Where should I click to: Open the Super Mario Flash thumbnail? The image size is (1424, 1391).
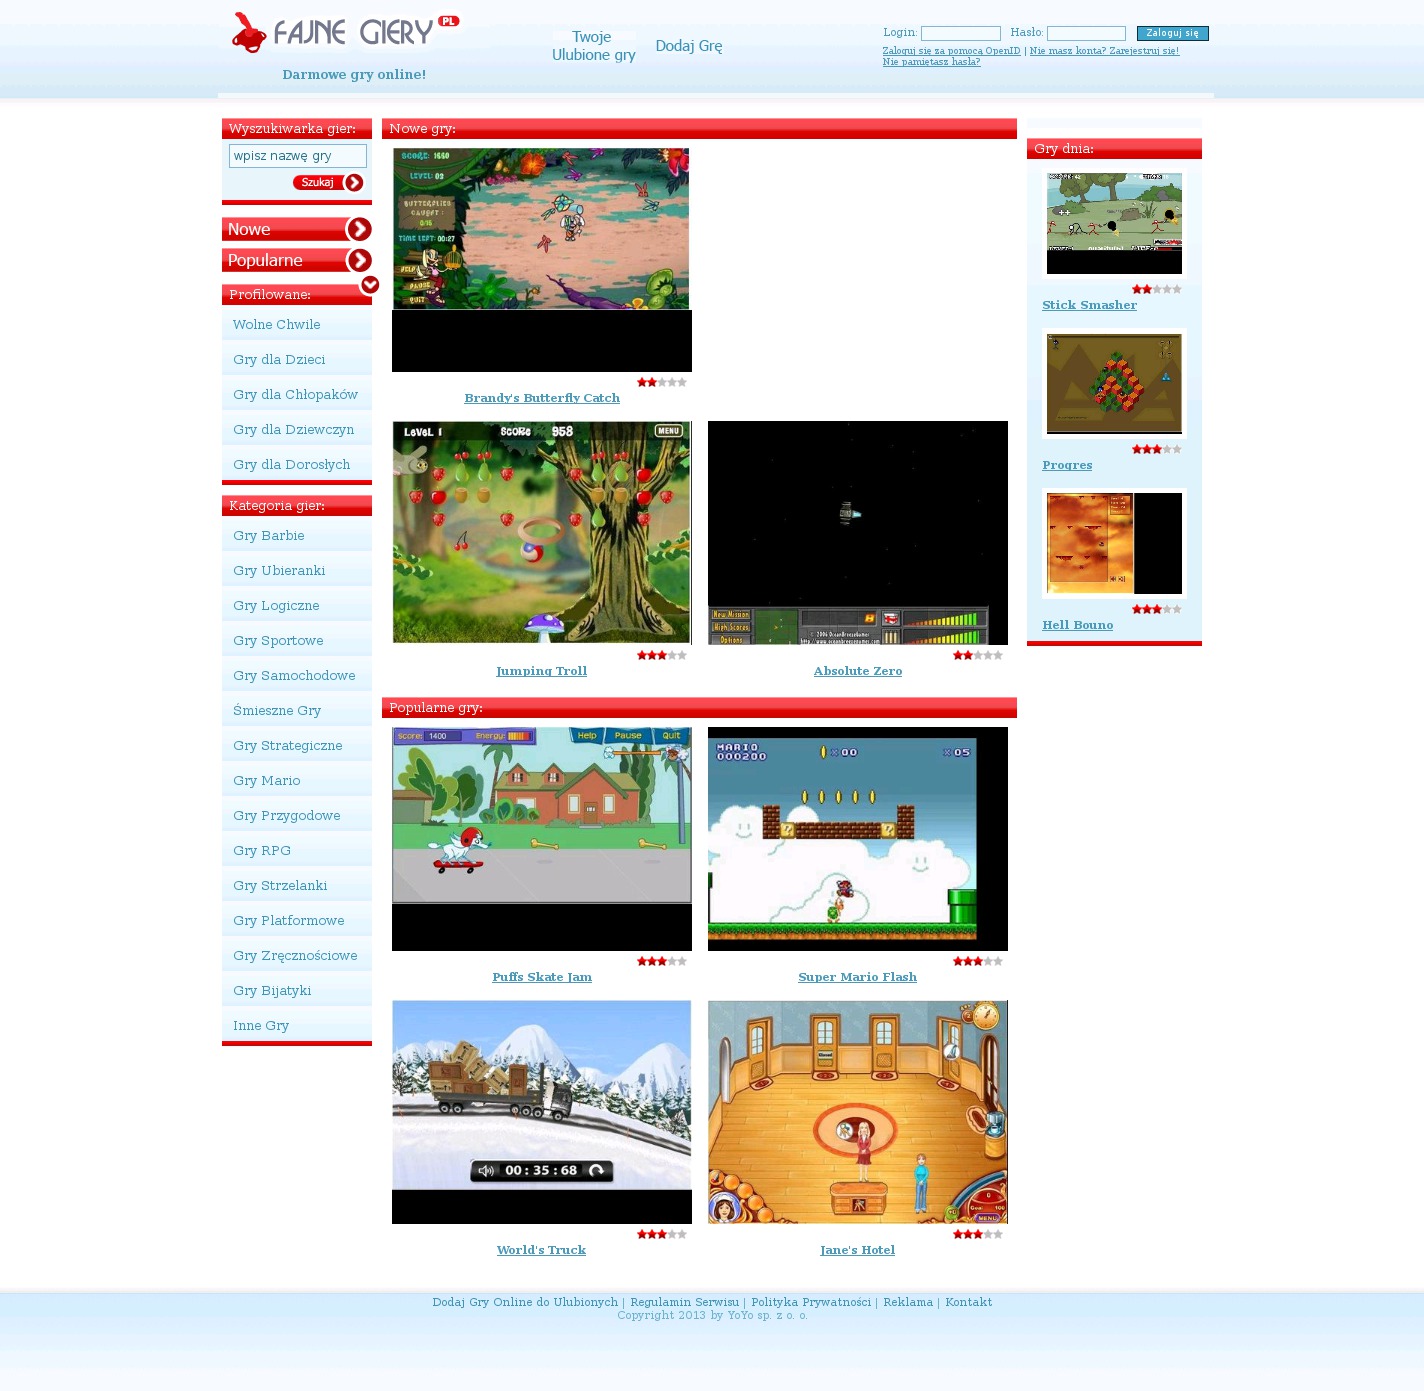857,839
